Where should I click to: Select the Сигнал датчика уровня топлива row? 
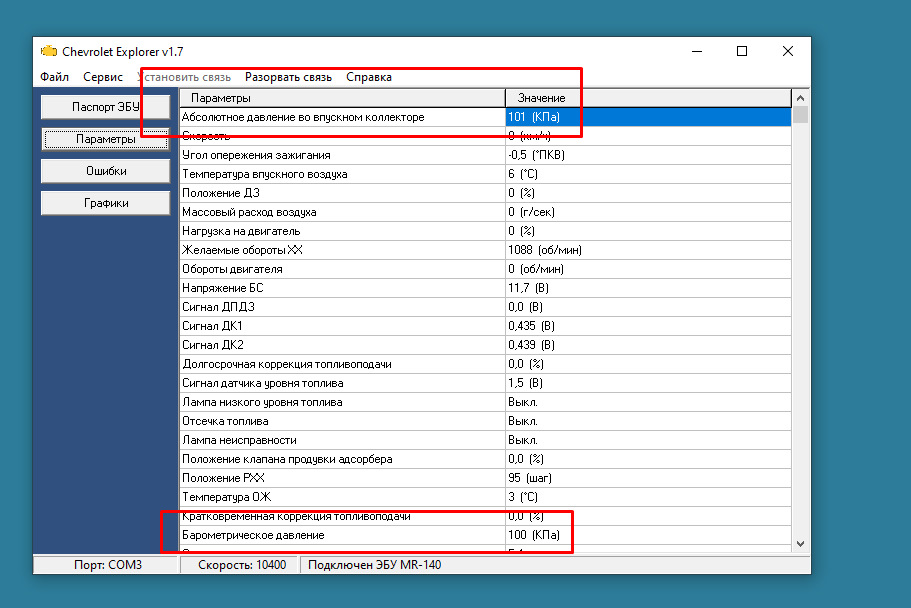coord(485,383)
